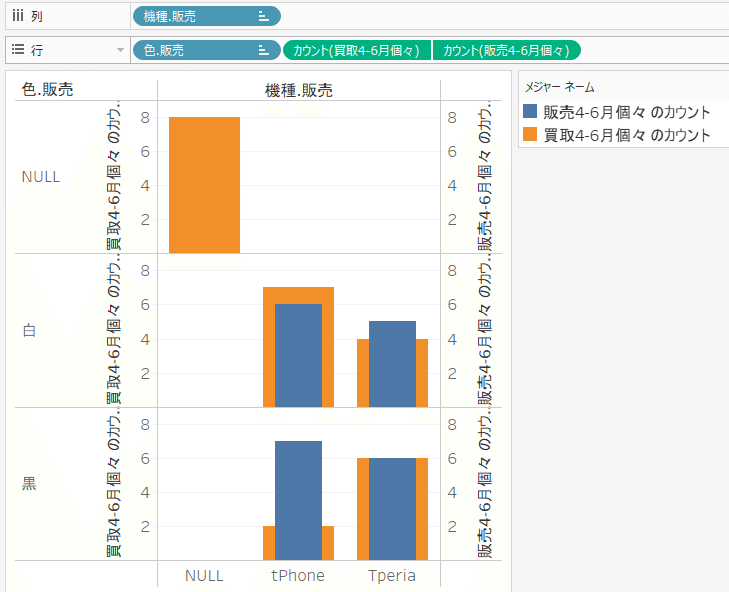The height and width of the screenshot is (592, 729).
Task: Click blue swatch for 販売4-6月個々 のカウント
Action: coord(530,111)
